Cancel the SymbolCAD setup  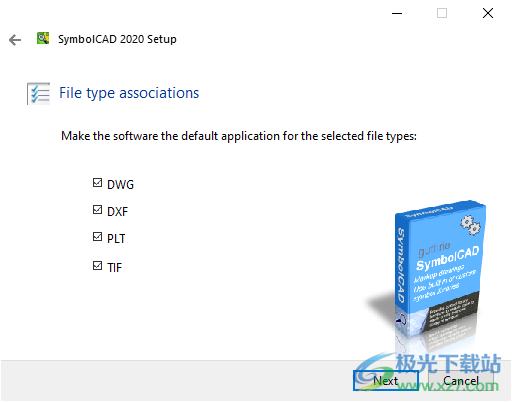[461, 380]
